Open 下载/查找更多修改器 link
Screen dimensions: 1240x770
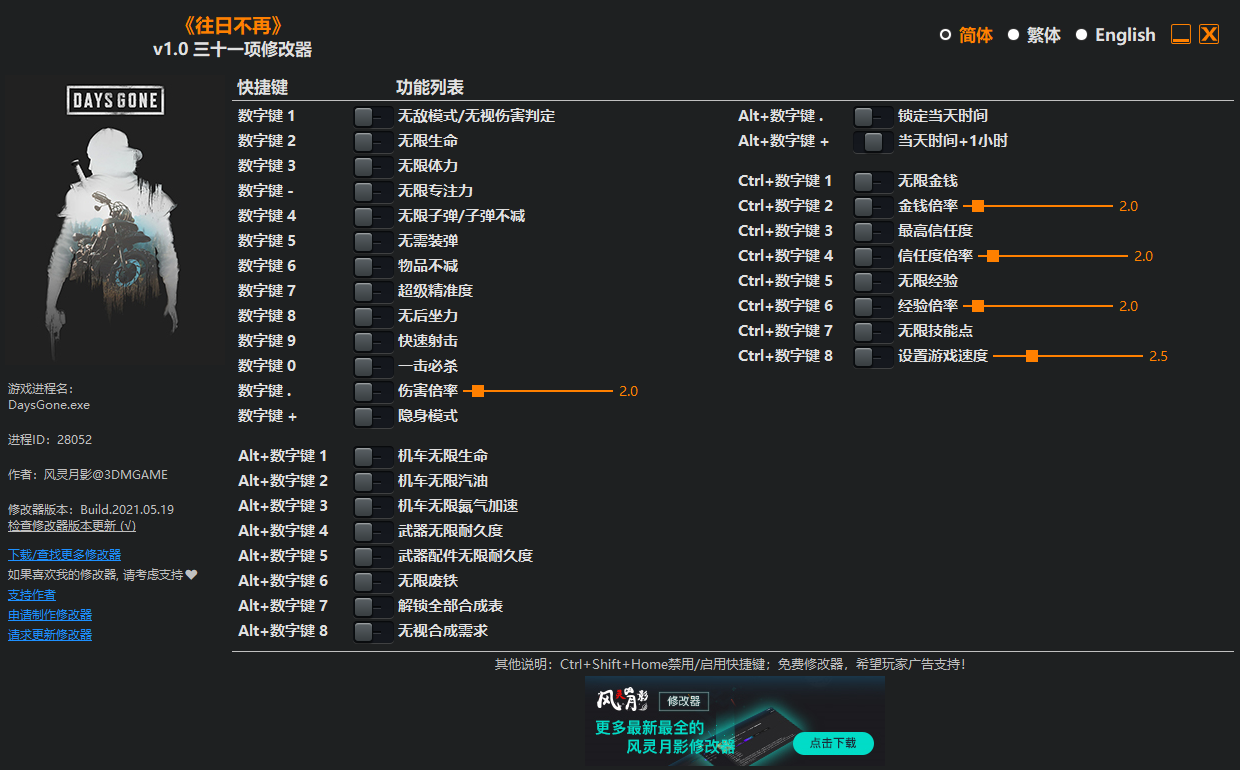tap(64, 555)
